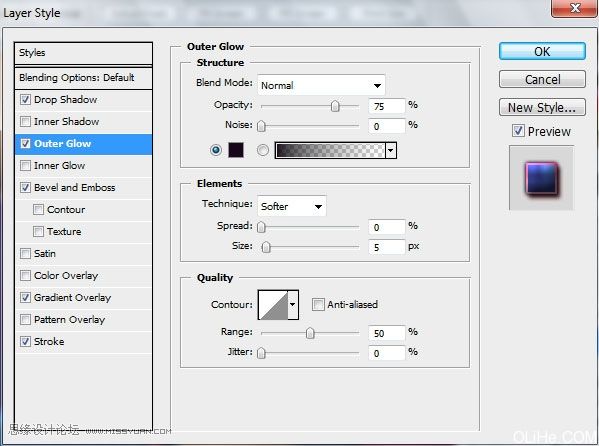The height and width of the screenshot is (446, 599).
Task: Select the Styles list header
Action: coord(83,53)
